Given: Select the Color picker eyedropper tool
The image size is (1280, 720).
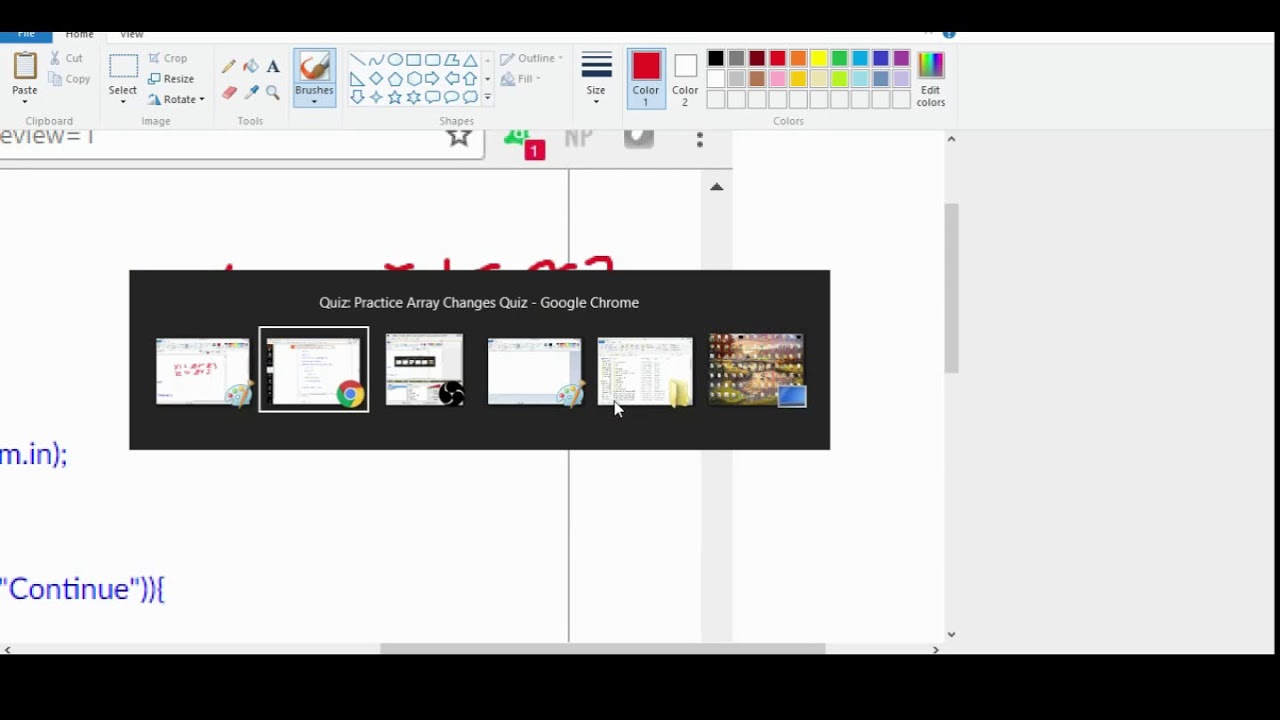Looking at the screenshot, I should coord(251,93).
